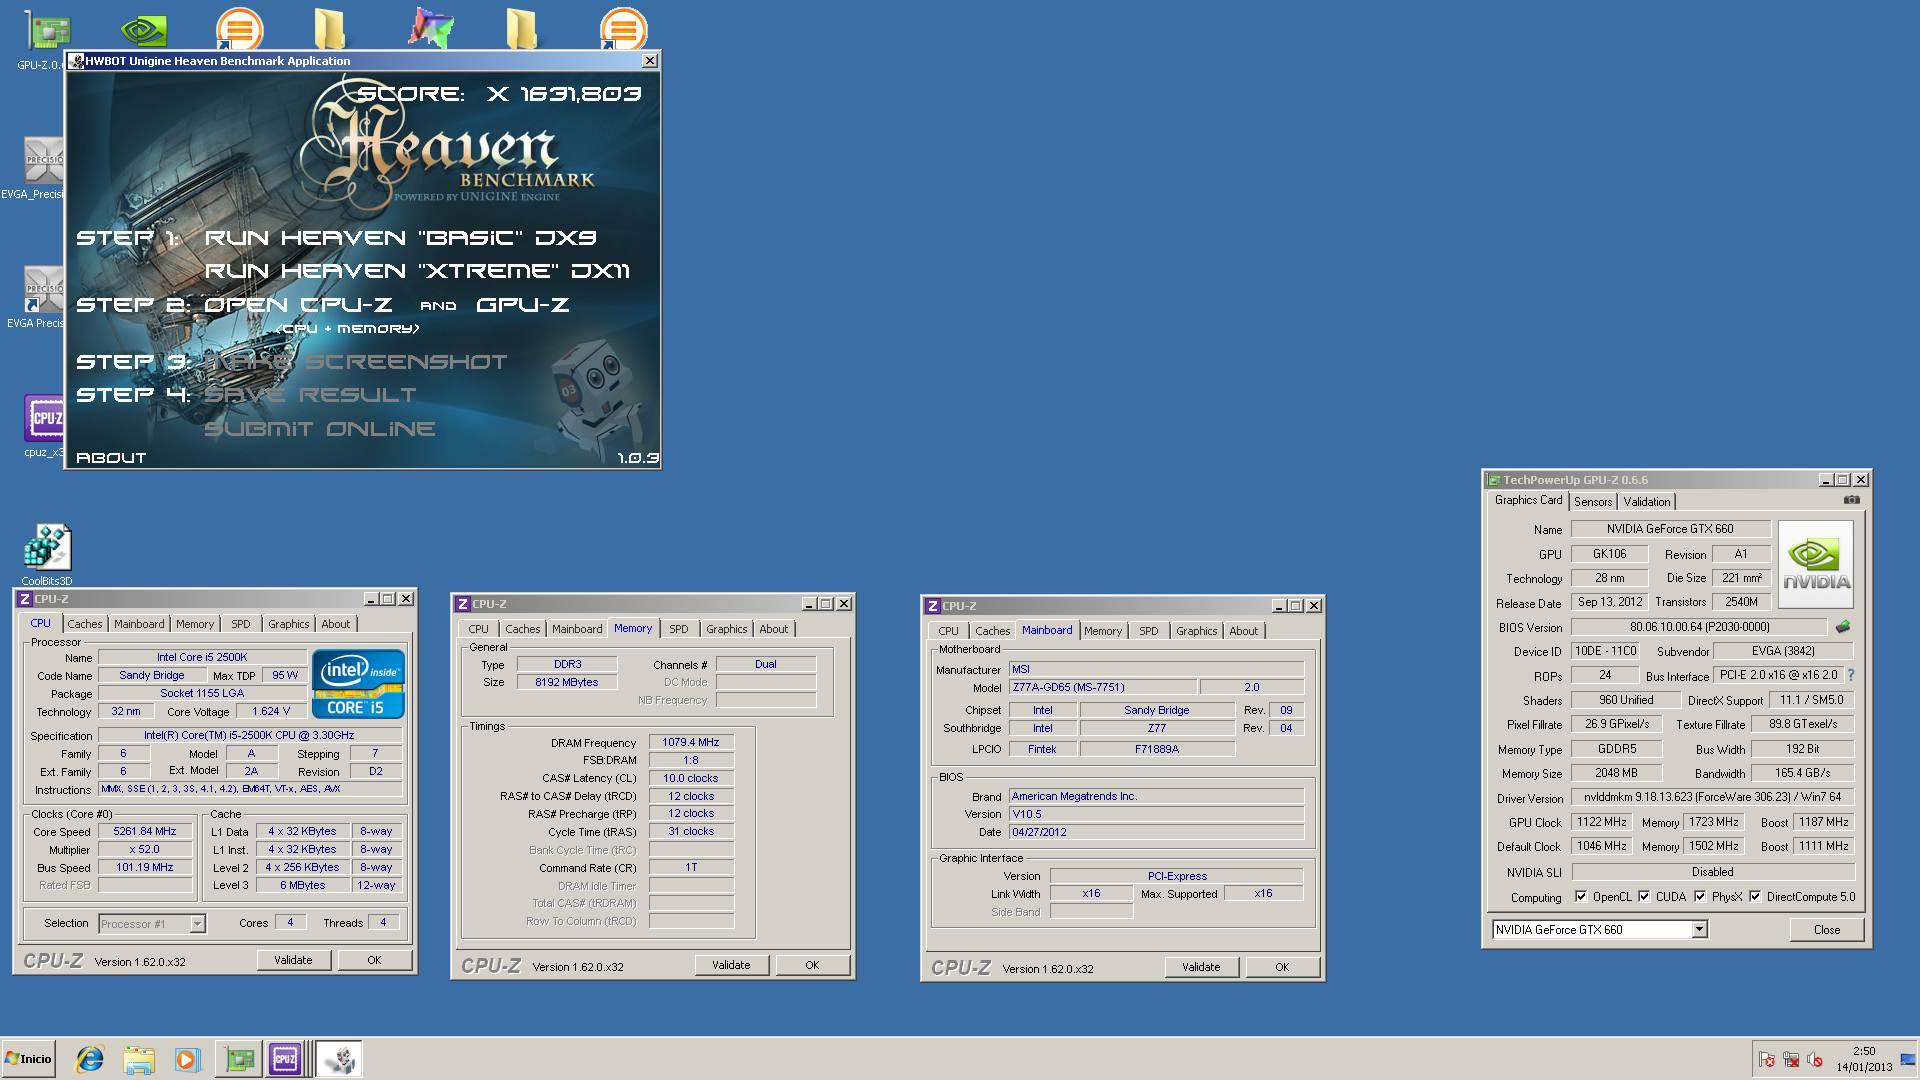
Task: Click the Z77A-GD65 (MS-7751) model field
Action: click(1102, 688)
